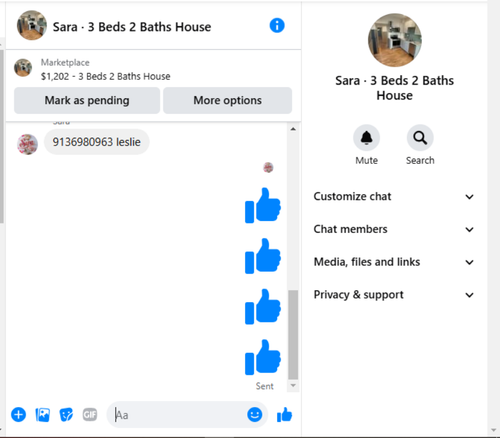The image size is (500, 438).
Task: Expand Media, files and links section
Action: [394, 262]
